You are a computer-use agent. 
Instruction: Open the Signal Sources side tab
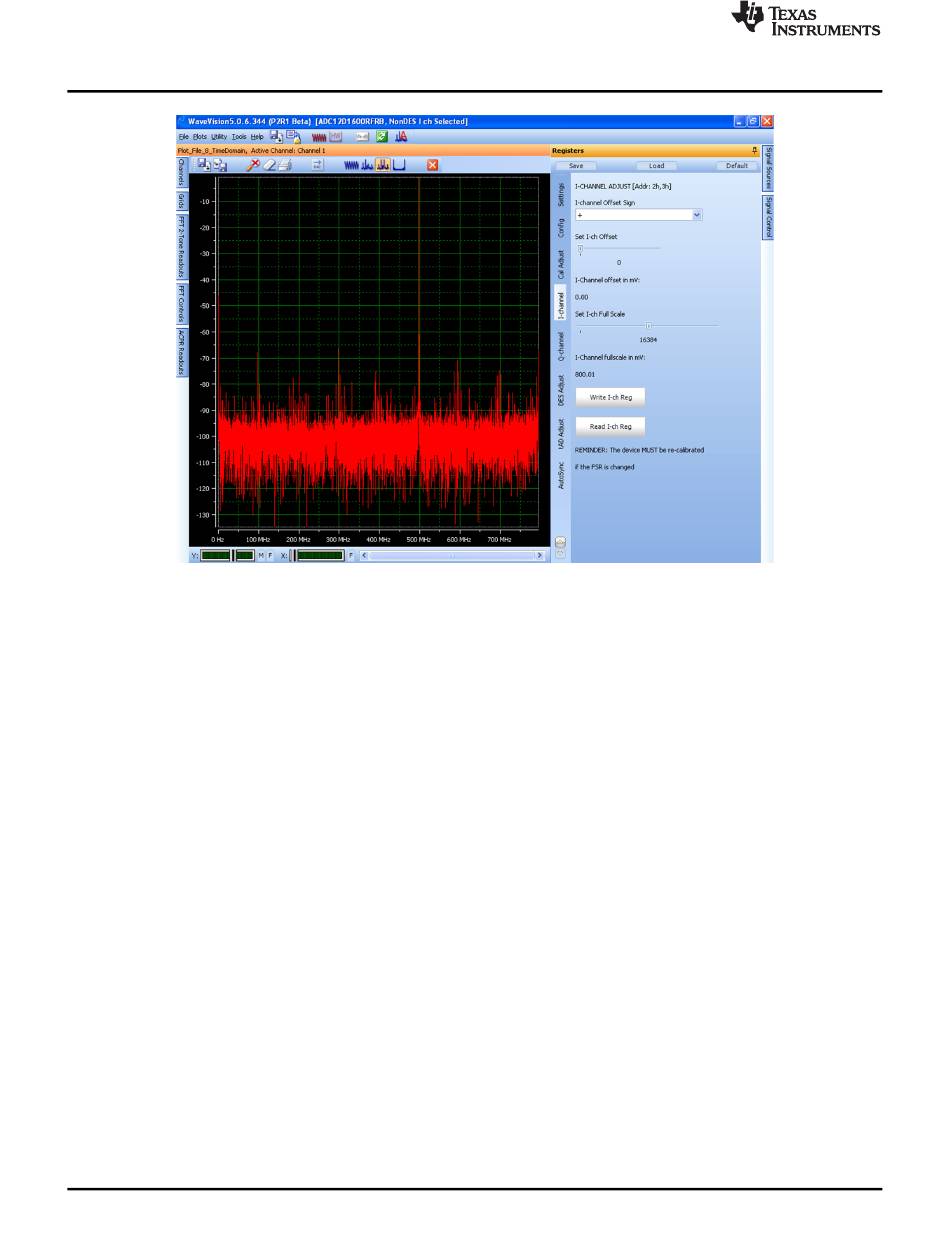pos(768,168)
